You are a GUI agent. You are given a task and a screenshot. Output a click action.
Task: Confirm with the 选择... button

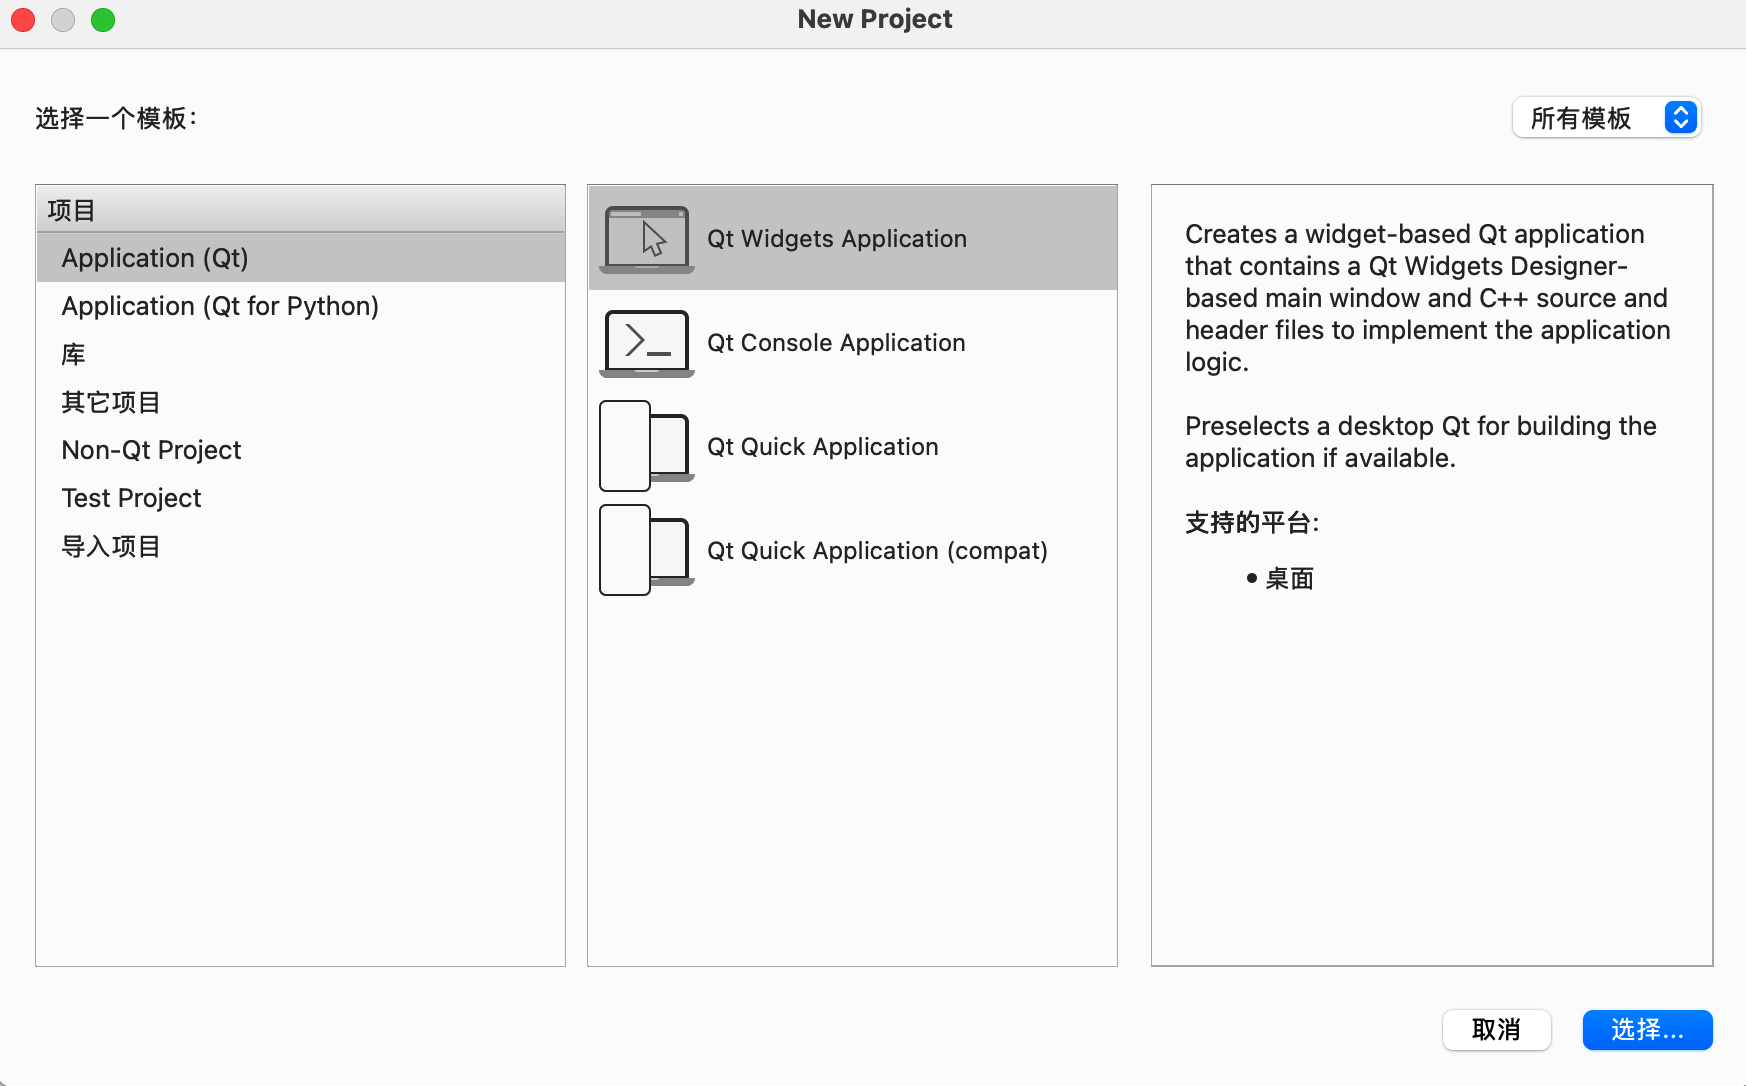tap(1647, 1029)
